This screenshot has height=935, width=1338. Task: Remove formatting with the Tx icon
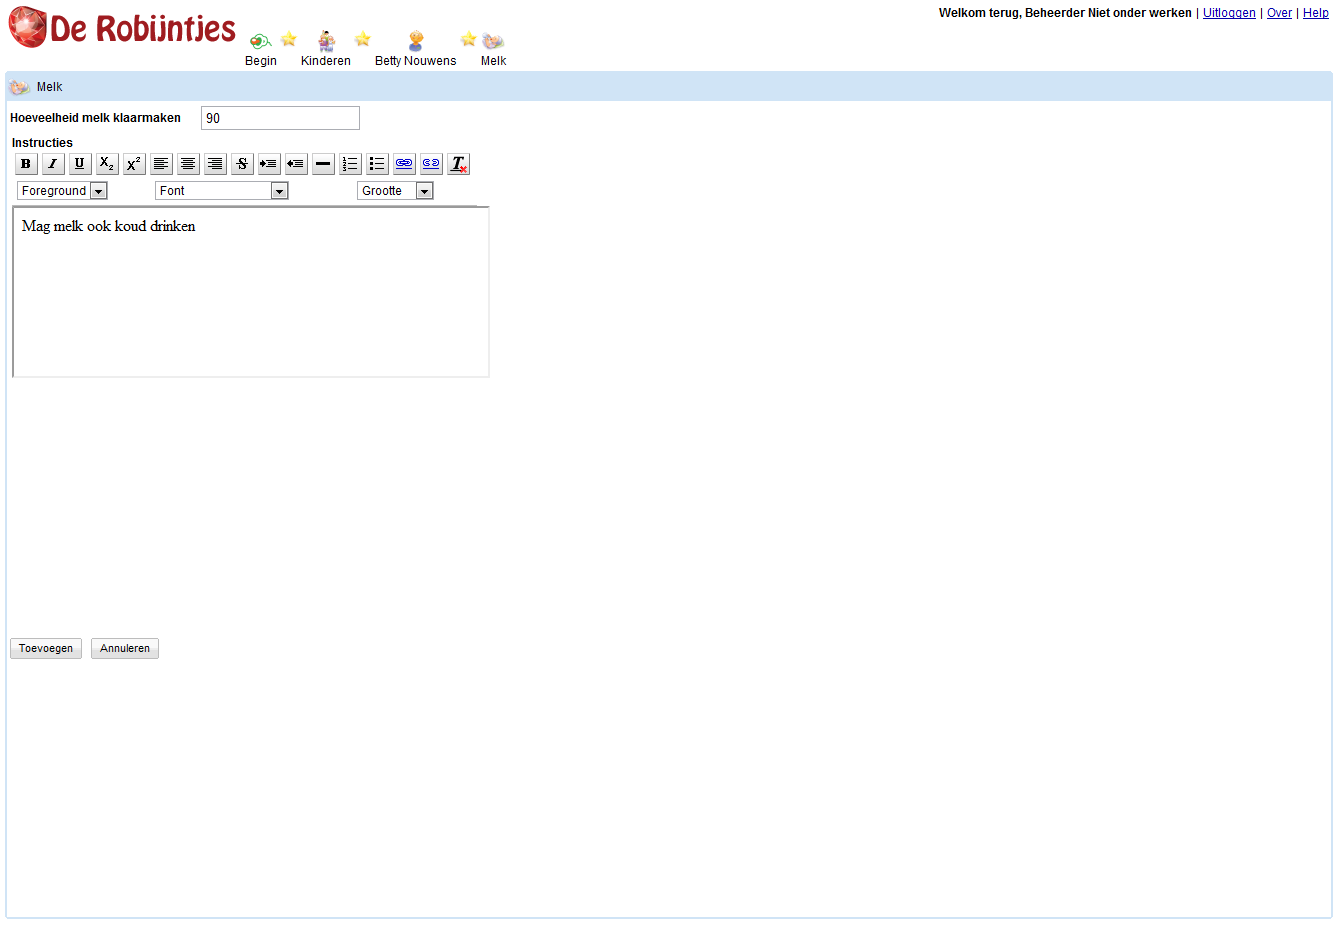[458, 164]
